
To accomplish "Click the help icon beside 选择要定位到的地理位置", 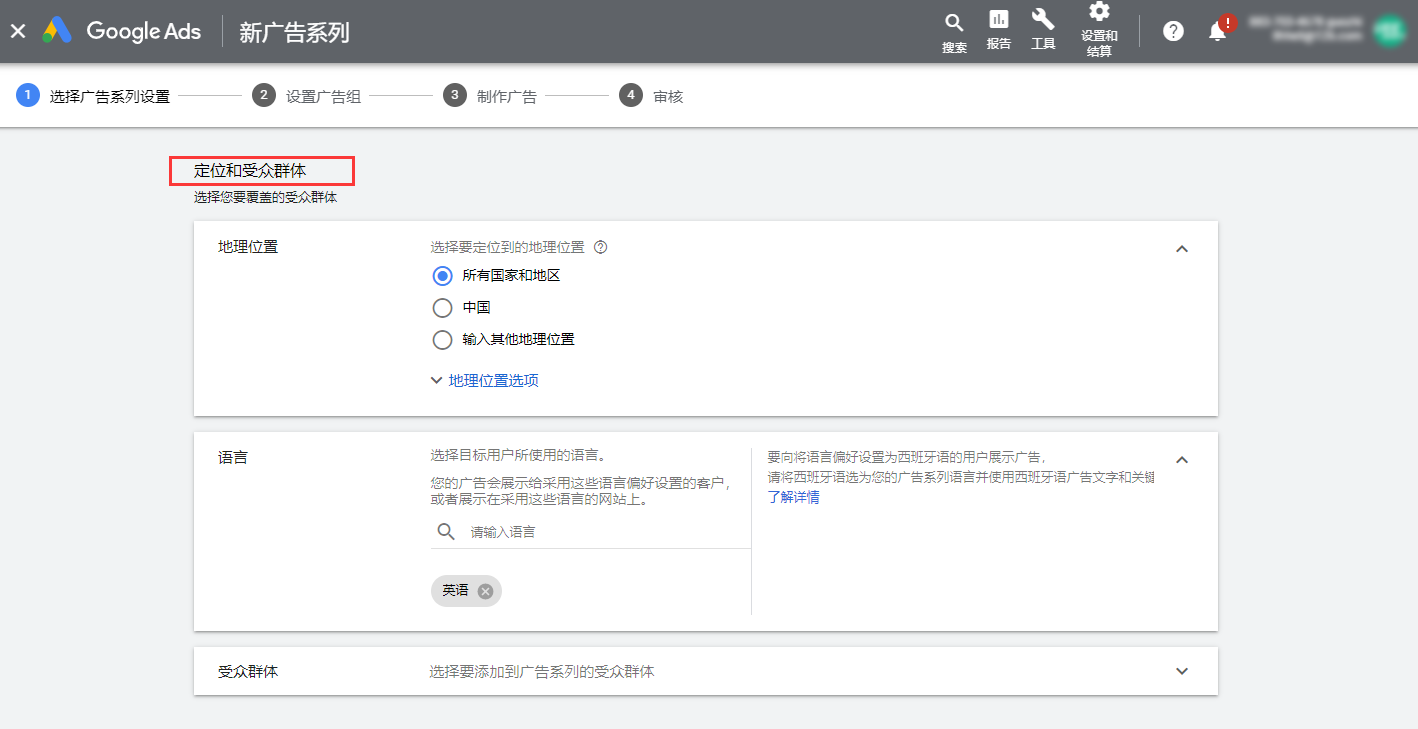I will coord(601,247).
